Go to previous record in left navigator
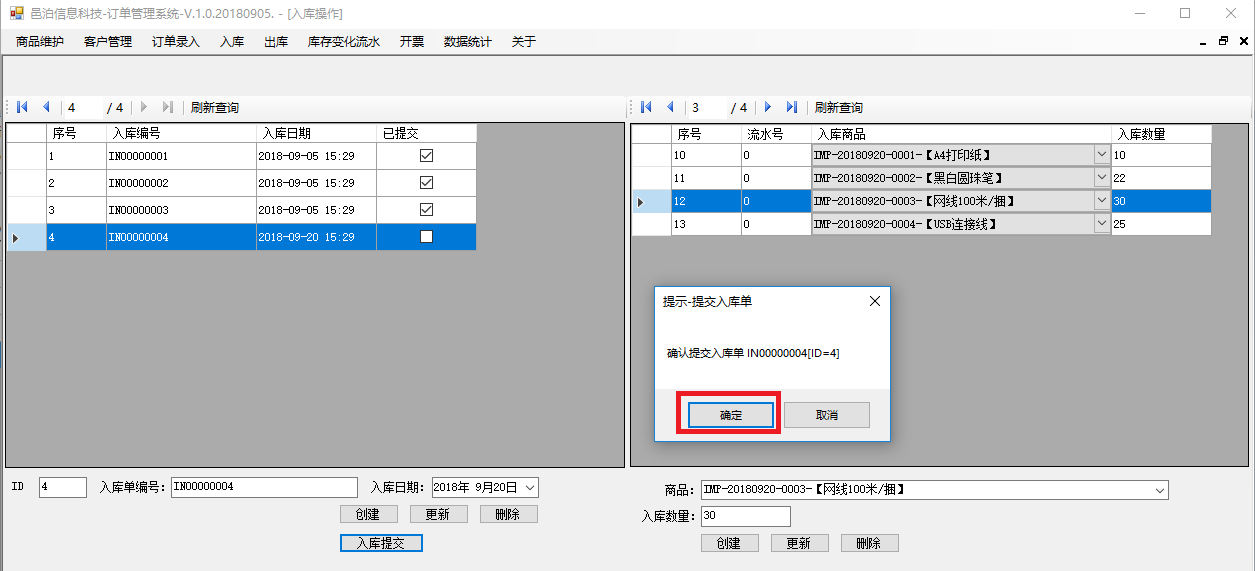 point(45,107)
